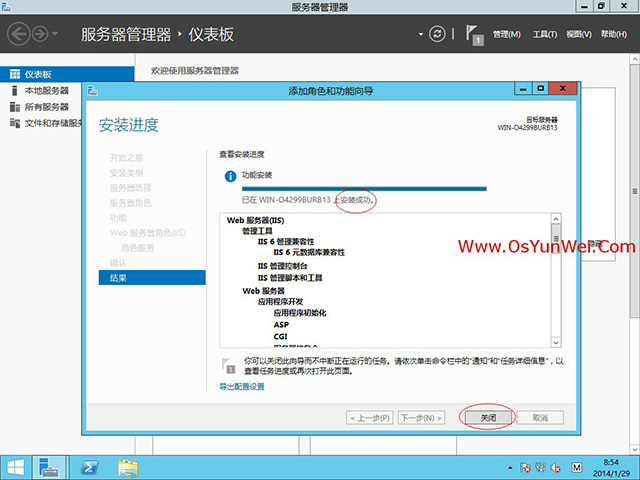Click the forward navigation arrow in Server Manager
The width and height of the screenshot is (640, 480).
point(40,34)
